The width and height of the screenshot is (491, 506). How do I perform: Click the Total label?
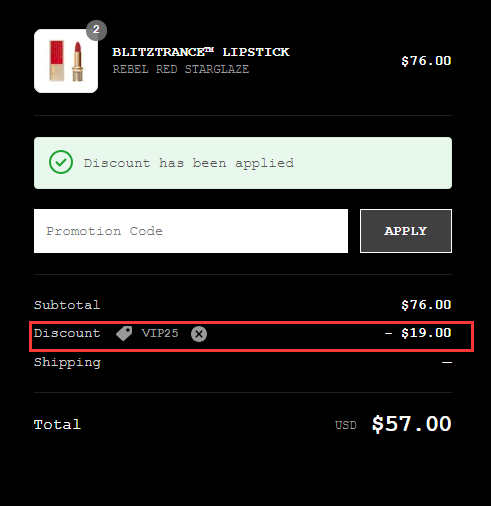57,425
